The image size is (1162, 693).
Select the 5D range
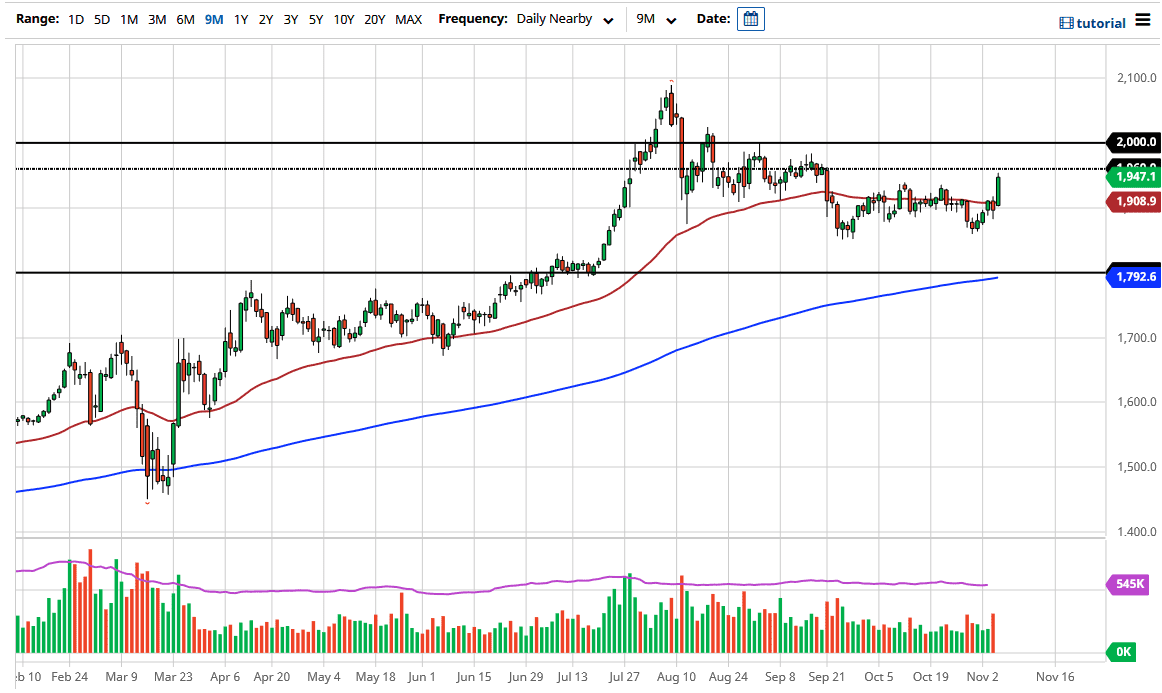pos(102,19)
